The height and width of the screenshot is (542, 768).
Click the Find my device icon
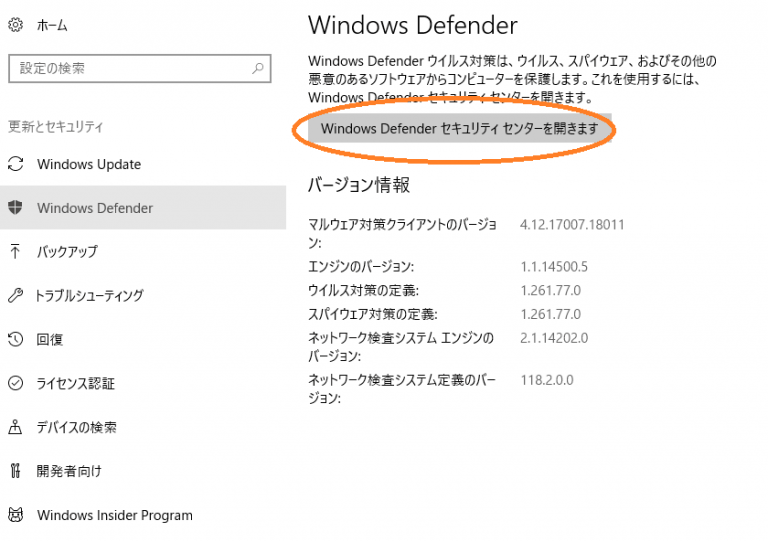15,427
